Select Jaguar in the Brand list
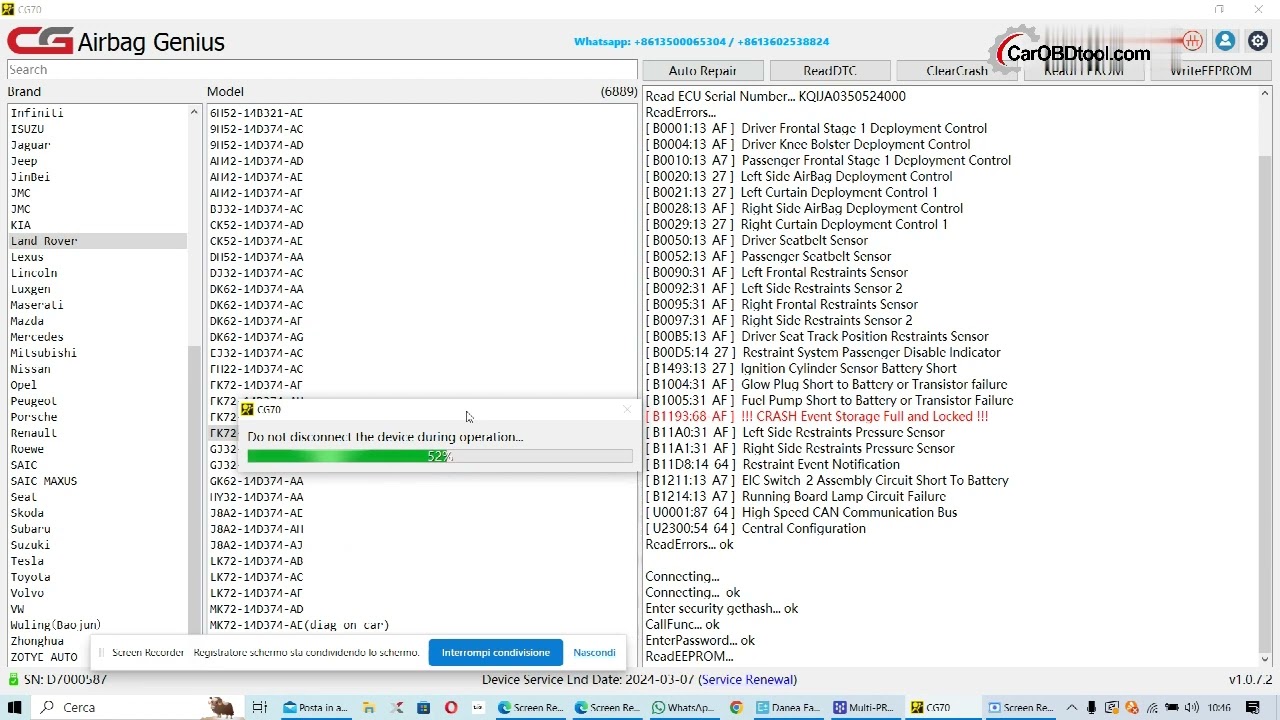The image size is (1280, 720). [x=97, y=145]
